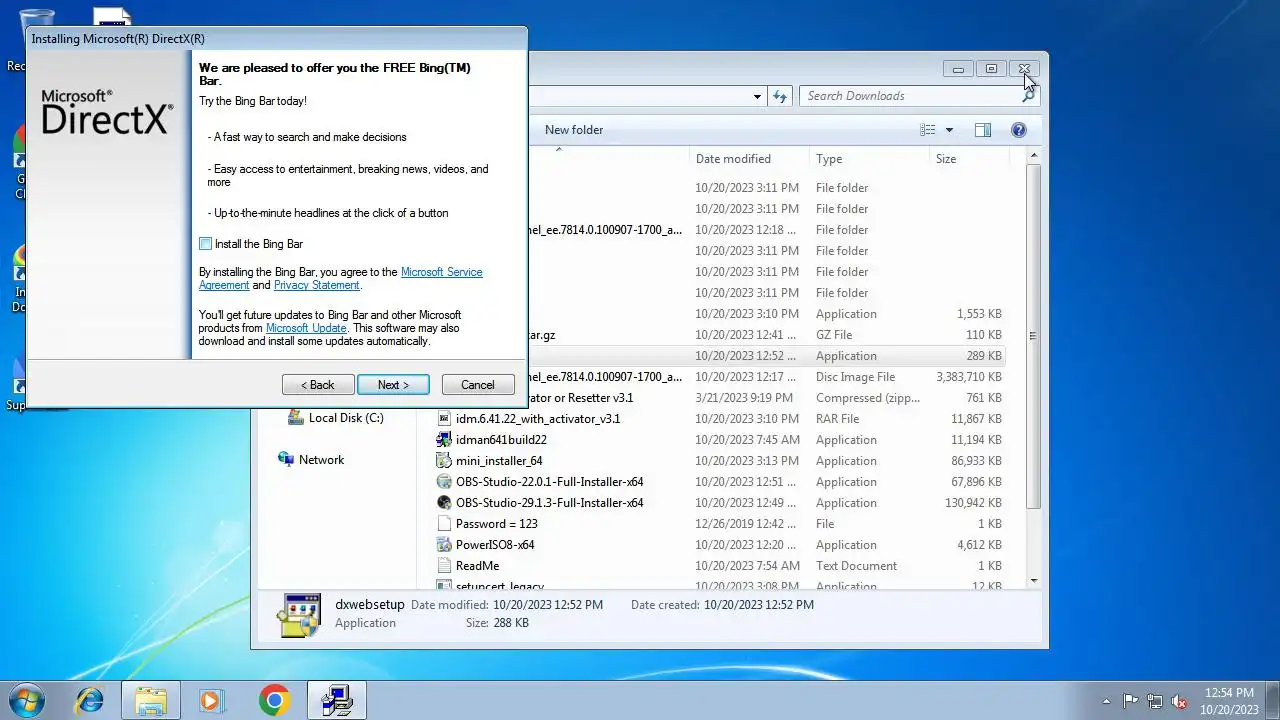Click the Explorer vertical scrollbar thumb
The height and width of the screenshot is (720, 1280).
point(1033,335)
